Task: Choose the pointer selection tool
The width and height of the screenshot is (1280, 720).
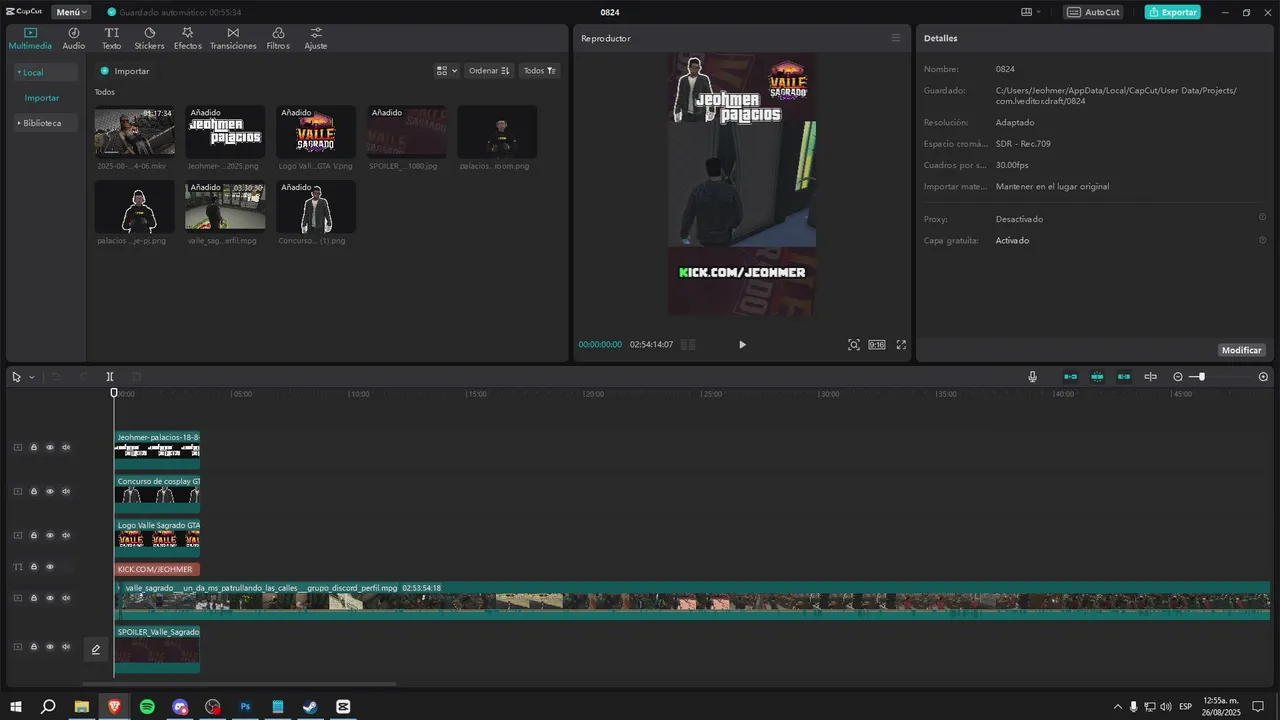Action: coord(16,377)
